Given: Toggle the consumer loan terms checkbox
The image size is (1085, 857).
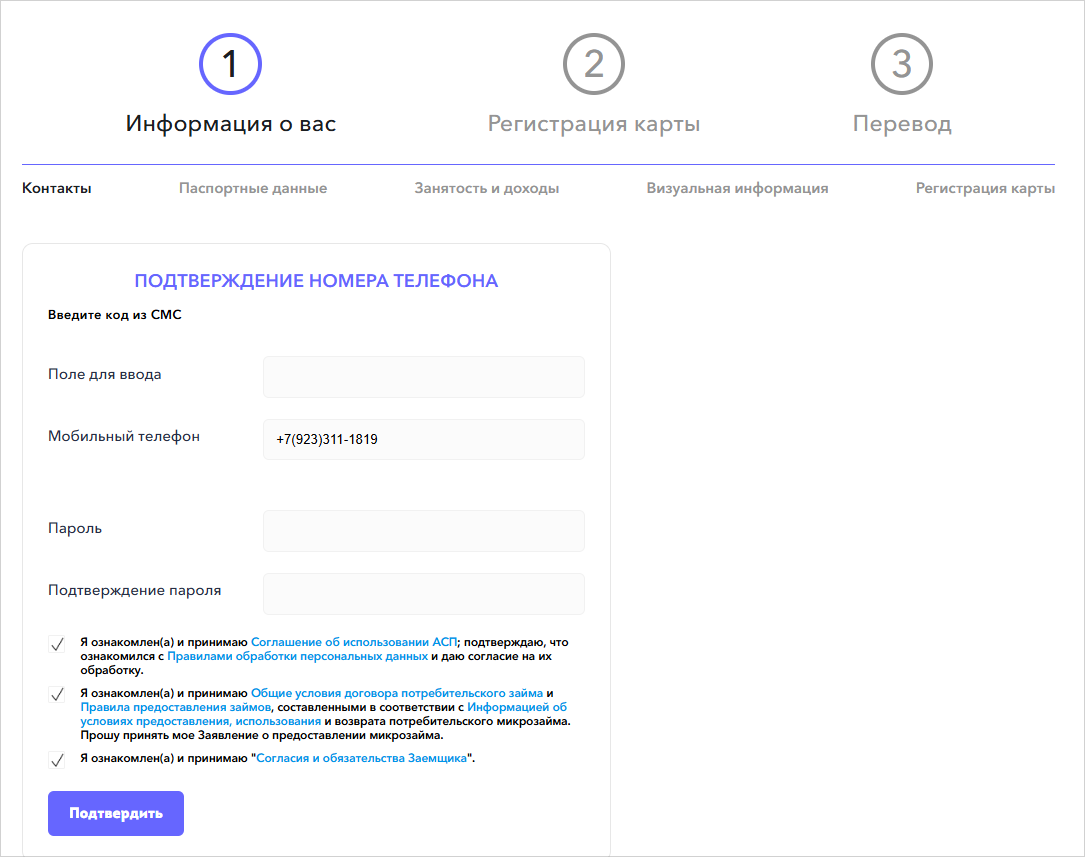Looking at the screenshot, I should (x=57, y=695).
